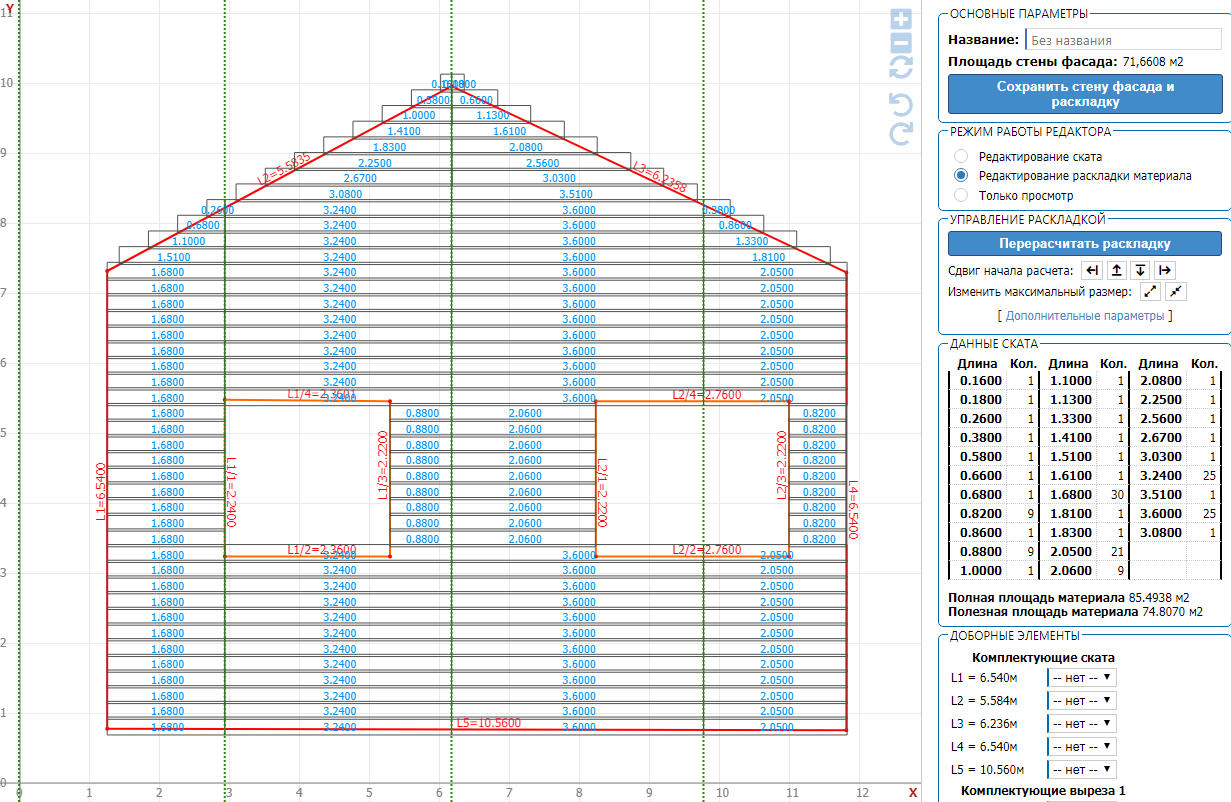Click length 3.6000 in data table
Screen dimensions: 1231x802
pos(1159,513)
